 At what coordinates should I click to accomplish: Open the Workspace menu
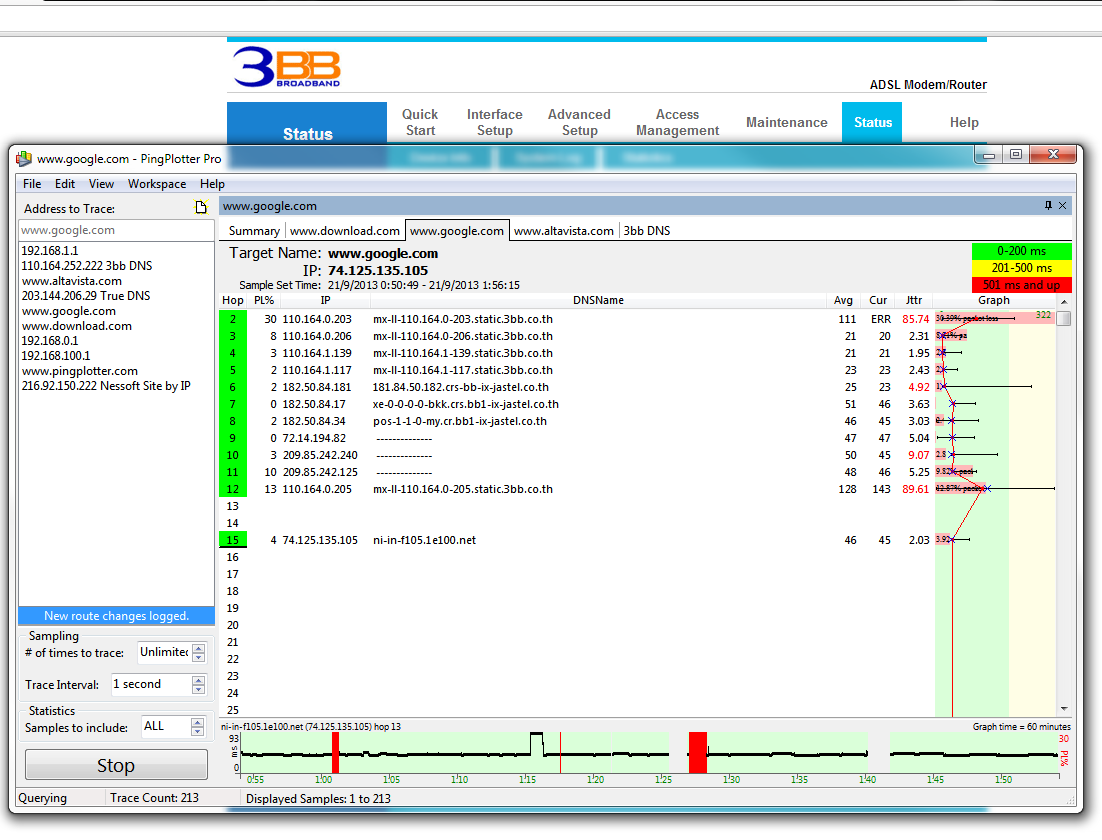(x=157, y=183)
